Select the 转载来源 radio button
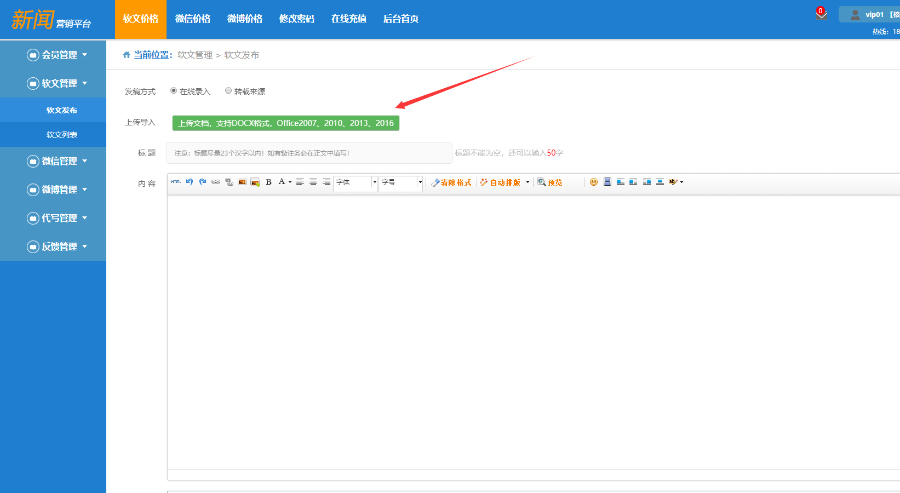Image resolution: width=900 pixels, height=493 pixels. point(228,91)
